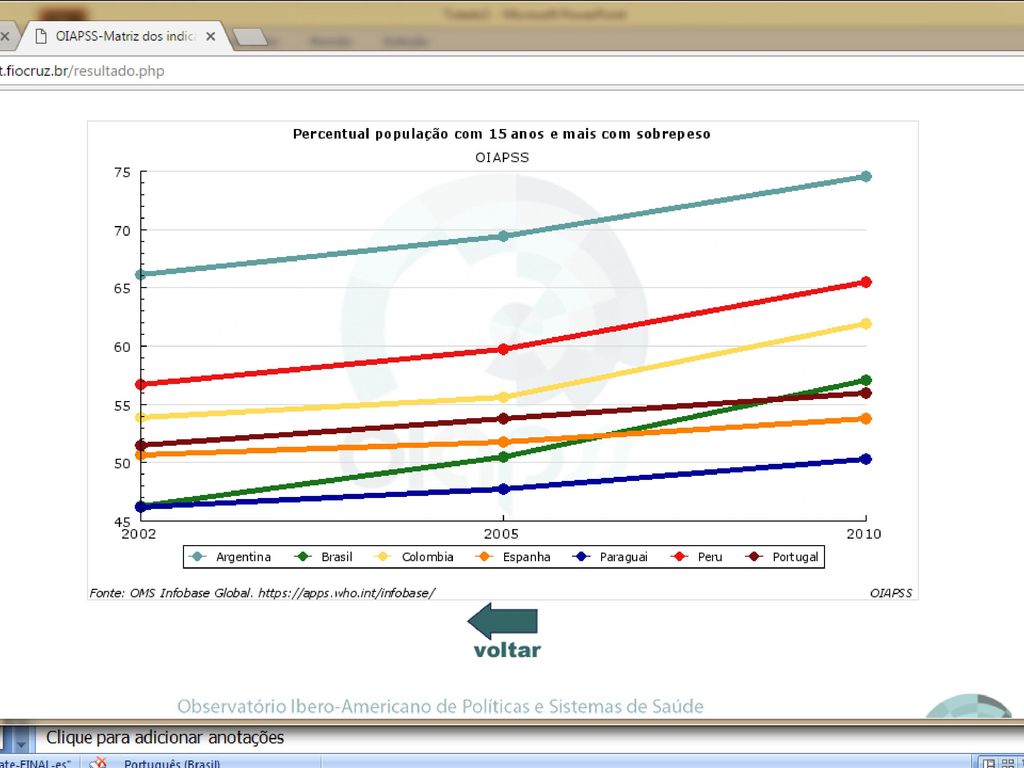Viewport: 1024px width, 768px height.
Task: Open a new browser tab
Action: [x=250, y=37]
